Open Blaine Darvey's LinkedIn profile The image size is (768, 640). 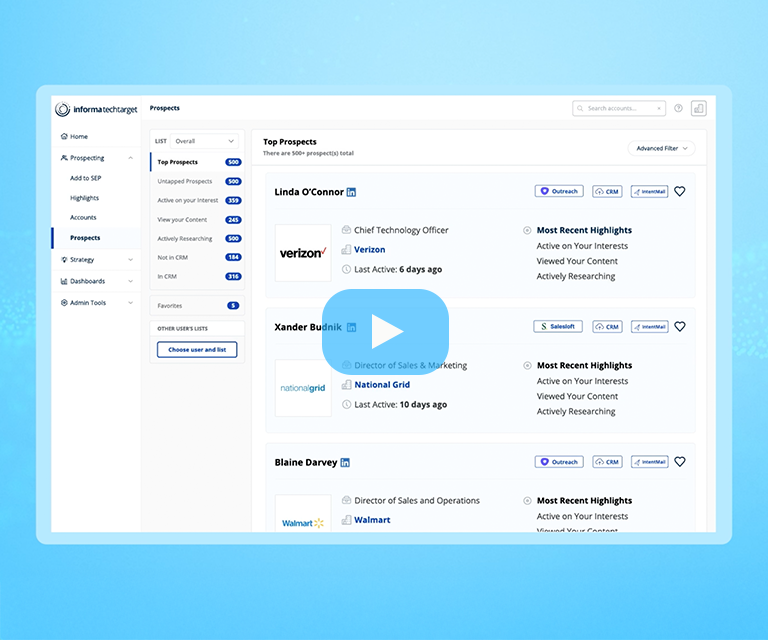[345, 462]
